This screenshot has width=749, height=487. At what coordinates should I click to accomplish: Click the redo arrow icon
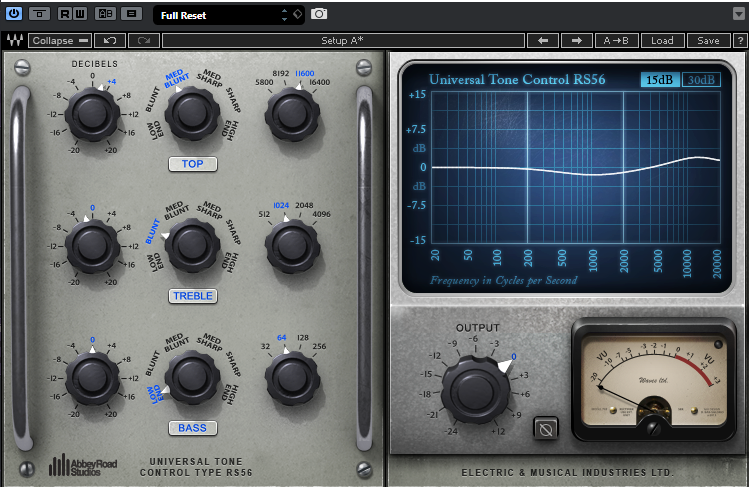pos(144,41)
